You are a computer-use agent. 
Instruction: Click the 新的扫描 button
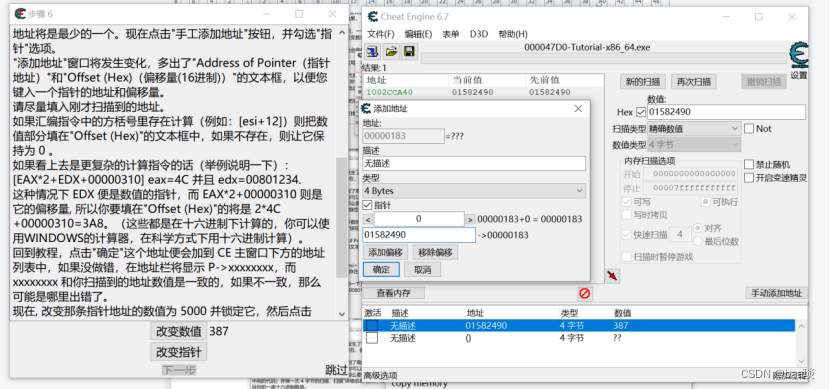click(643, 82)
